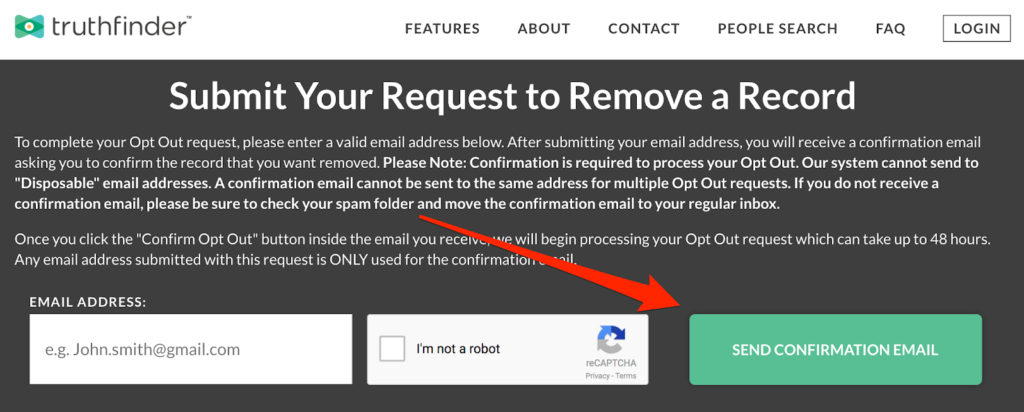Open the CONTACT page

click(x=644, y=29)
